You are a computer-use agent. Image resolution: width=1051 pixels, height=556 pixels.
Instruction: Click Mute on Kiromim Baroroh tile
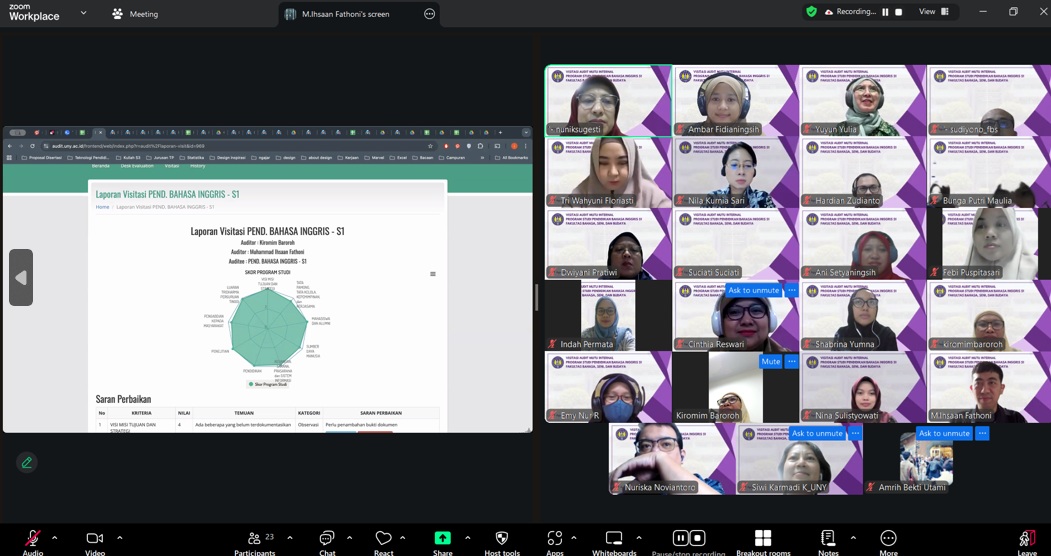770,361
